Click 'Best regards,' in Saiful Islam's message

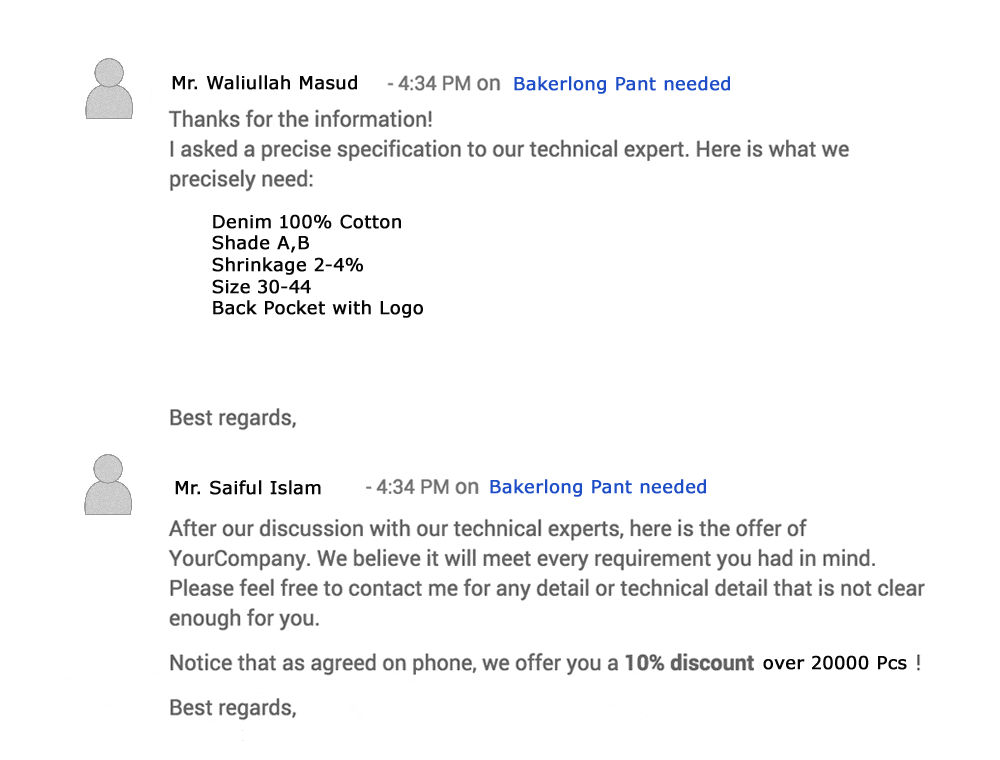pyautogui.click(x=232, y=708)
